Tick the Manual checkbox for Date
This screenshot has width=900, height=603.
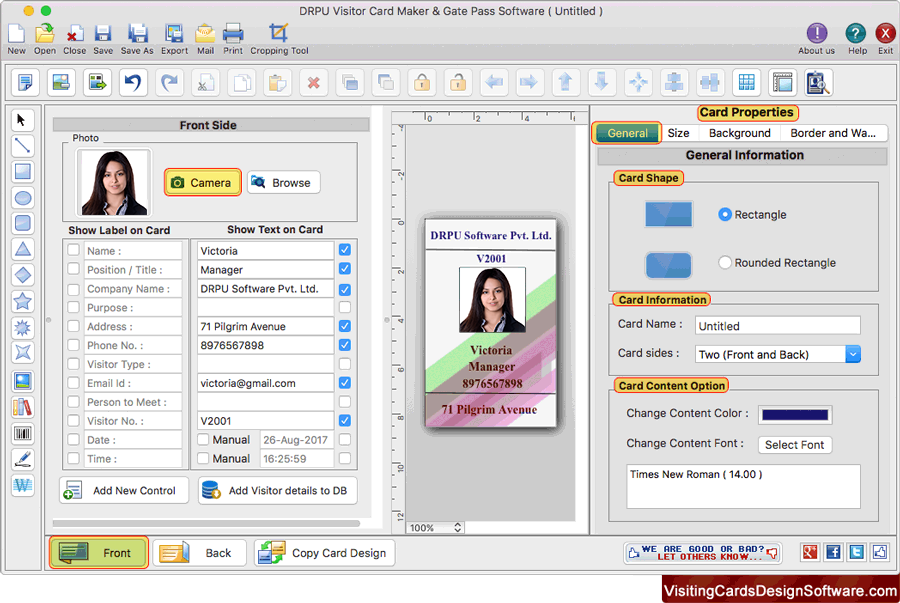pyautogui.click(x=203, y=439)
